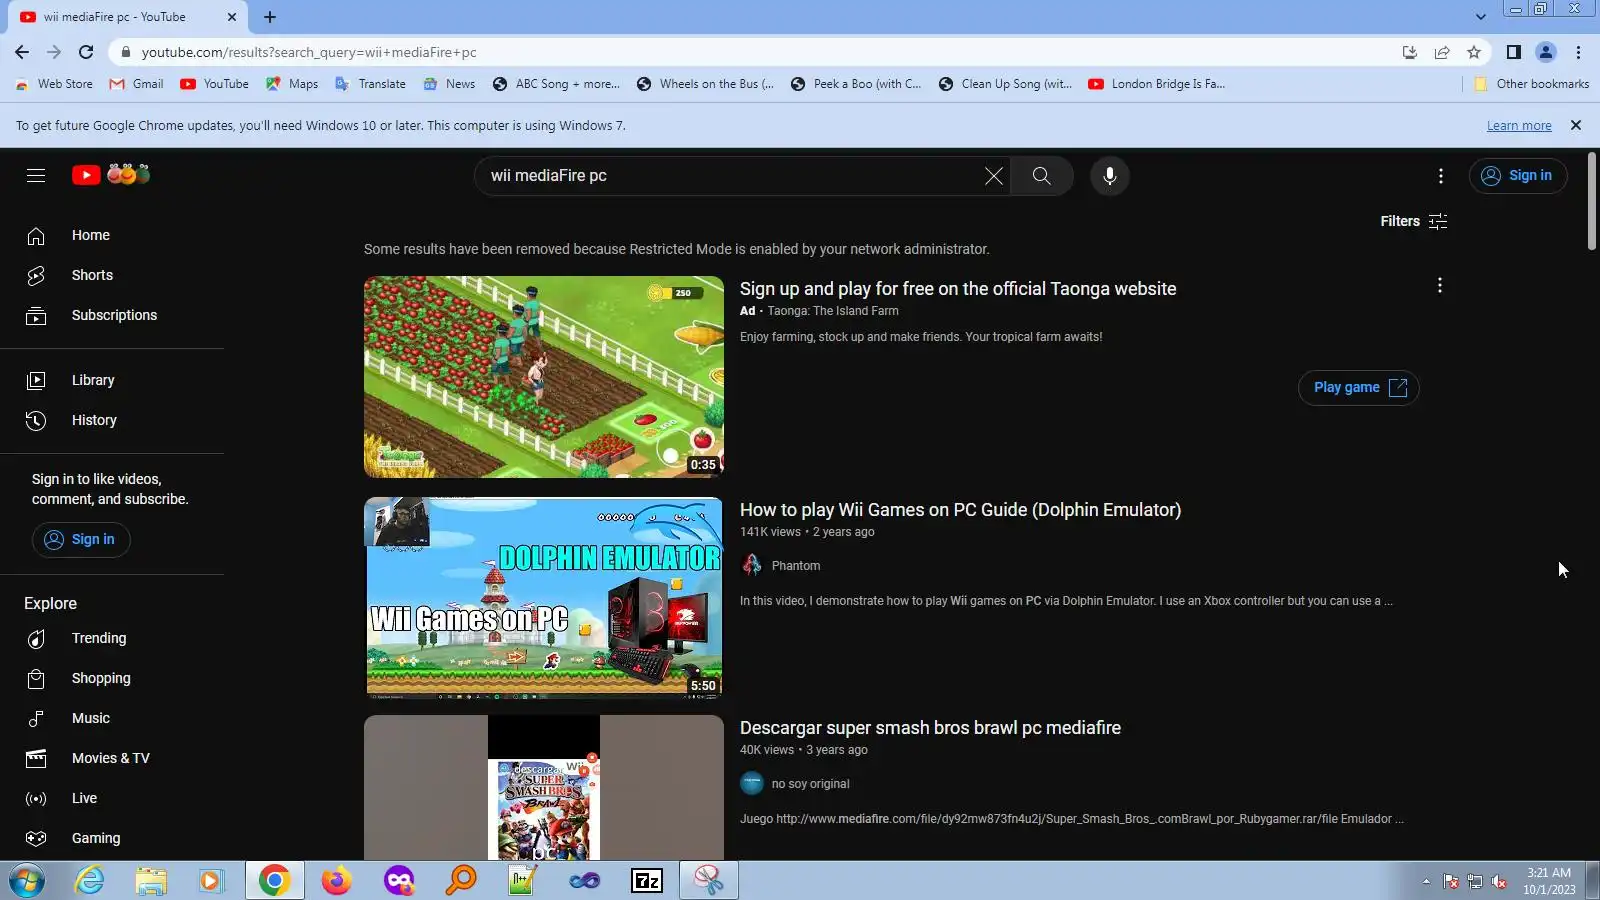Open the Windows Start menu
The image size is (1600, 900).
tap(27, 881)
